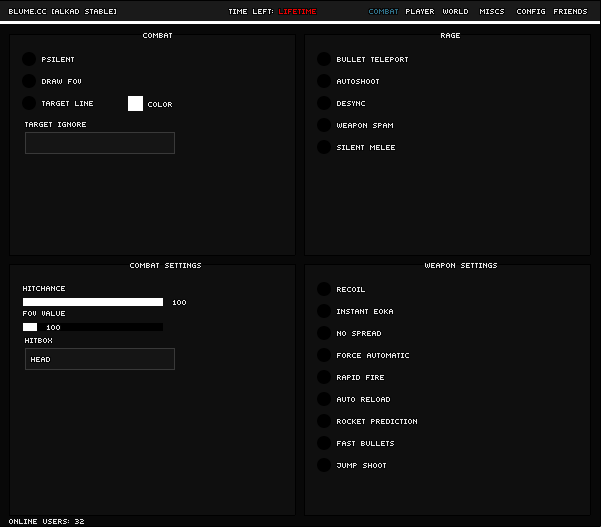The height and width of the screenshot is (527, 601).
Task: Click the Hitchance slider bar
Action: pos(93,302)
